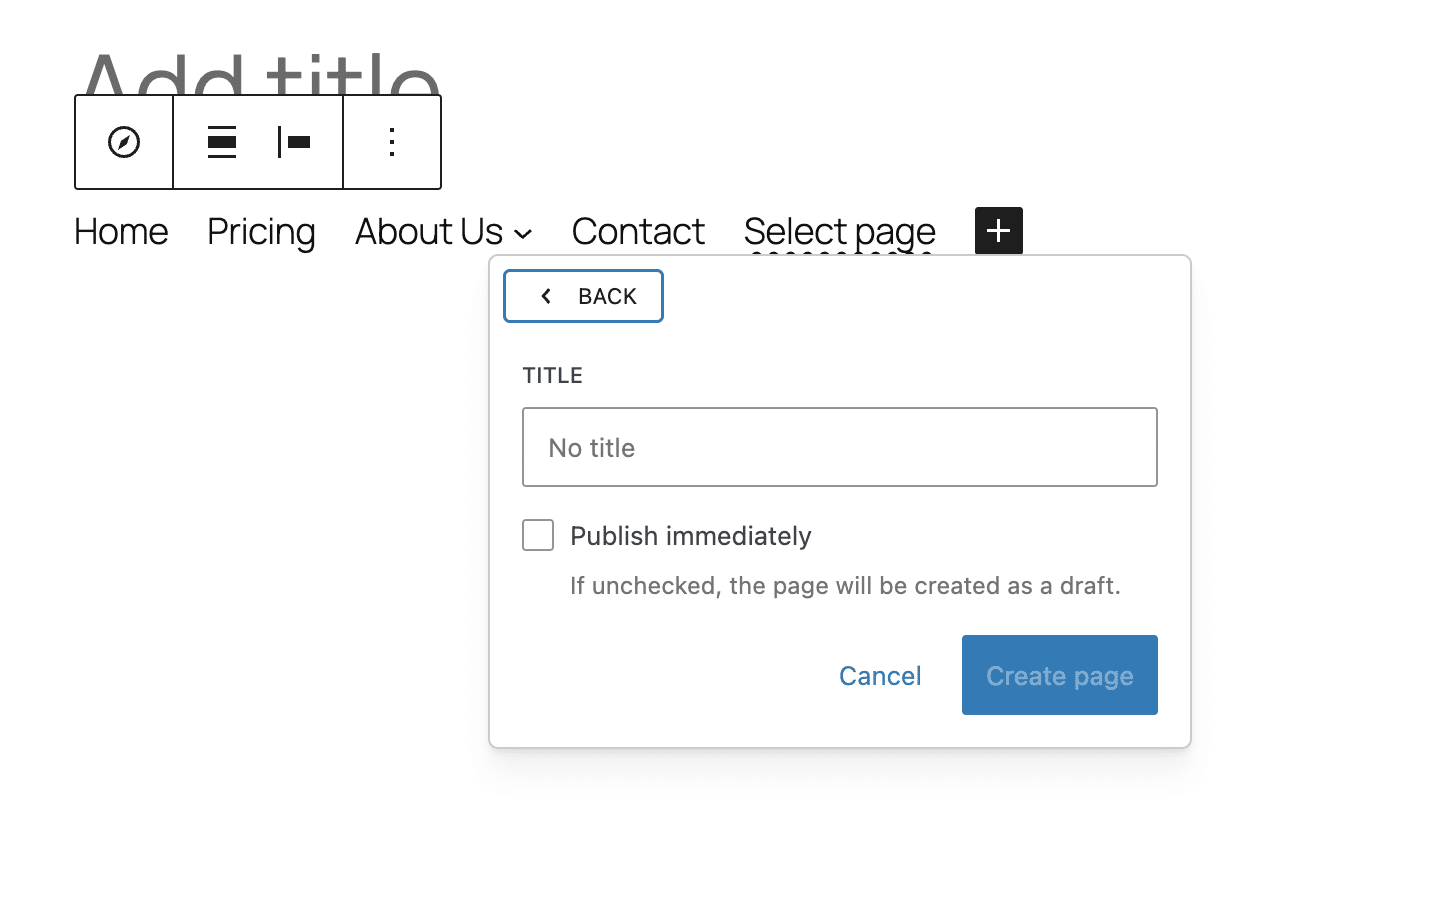Click inside the No title input field

point(839,447)
